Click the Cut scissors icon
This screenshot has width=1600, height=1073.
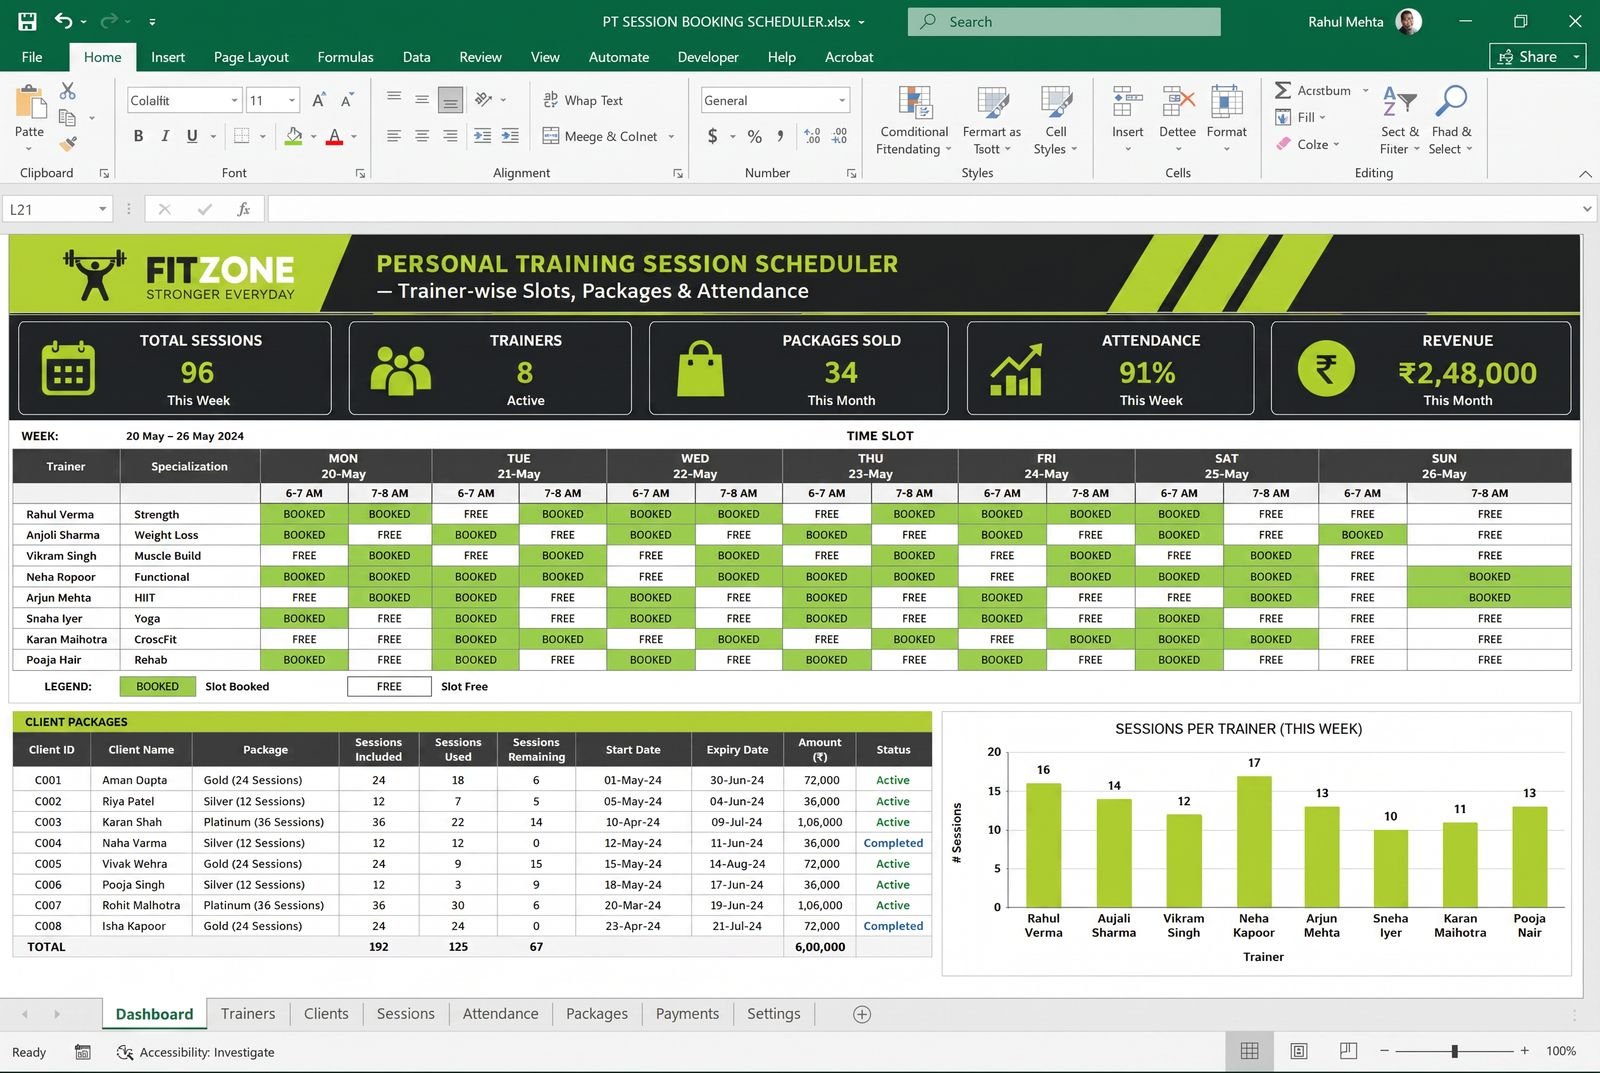point(67,91)
